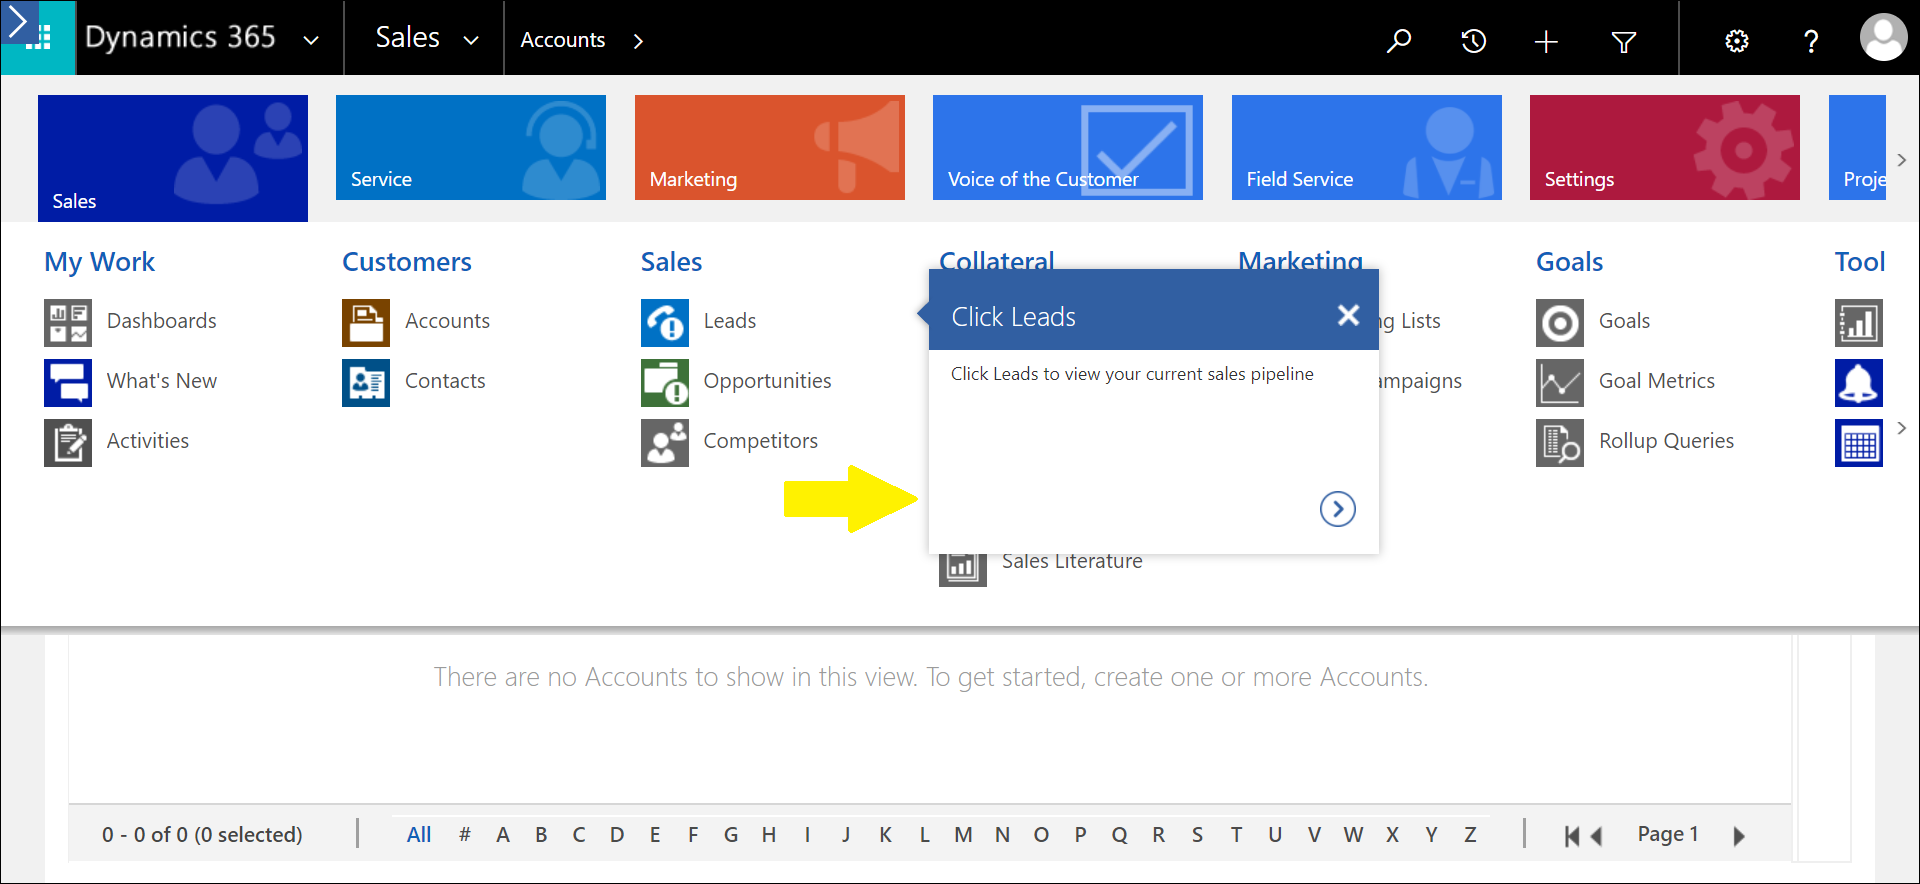Open the Dashboards icon in My Work

pyautogui.click(x=68, y=322)
